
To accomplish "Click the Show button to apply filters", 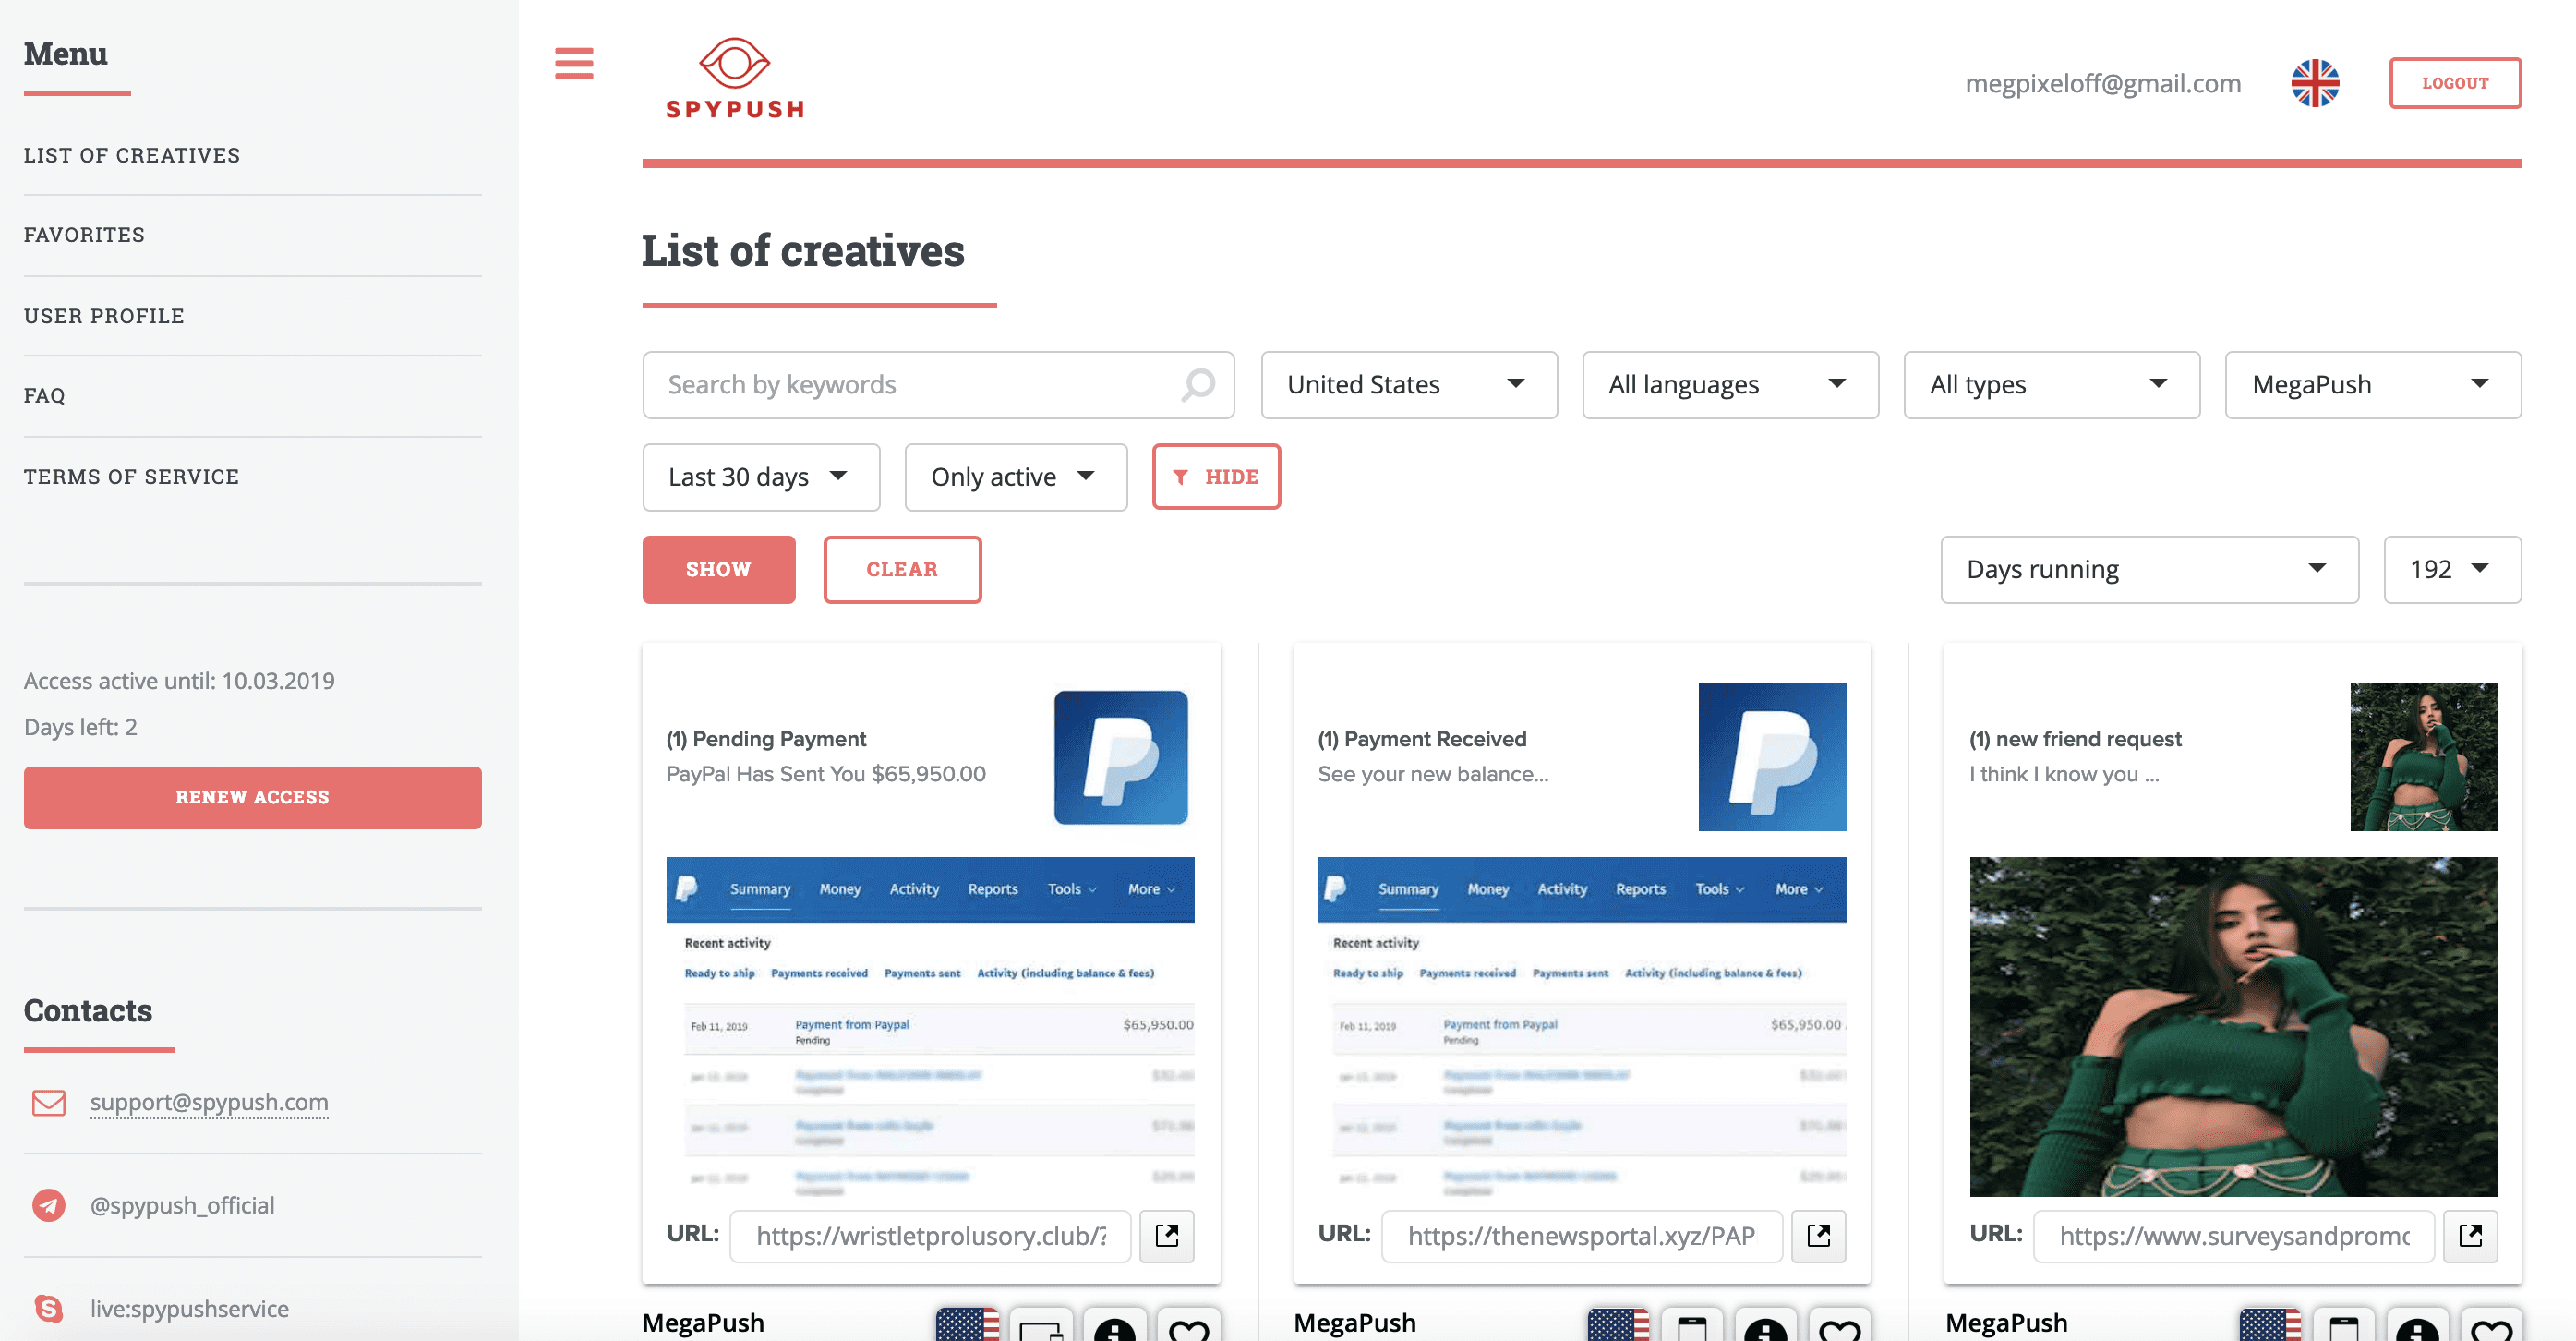I will click(x=717, y=567).
